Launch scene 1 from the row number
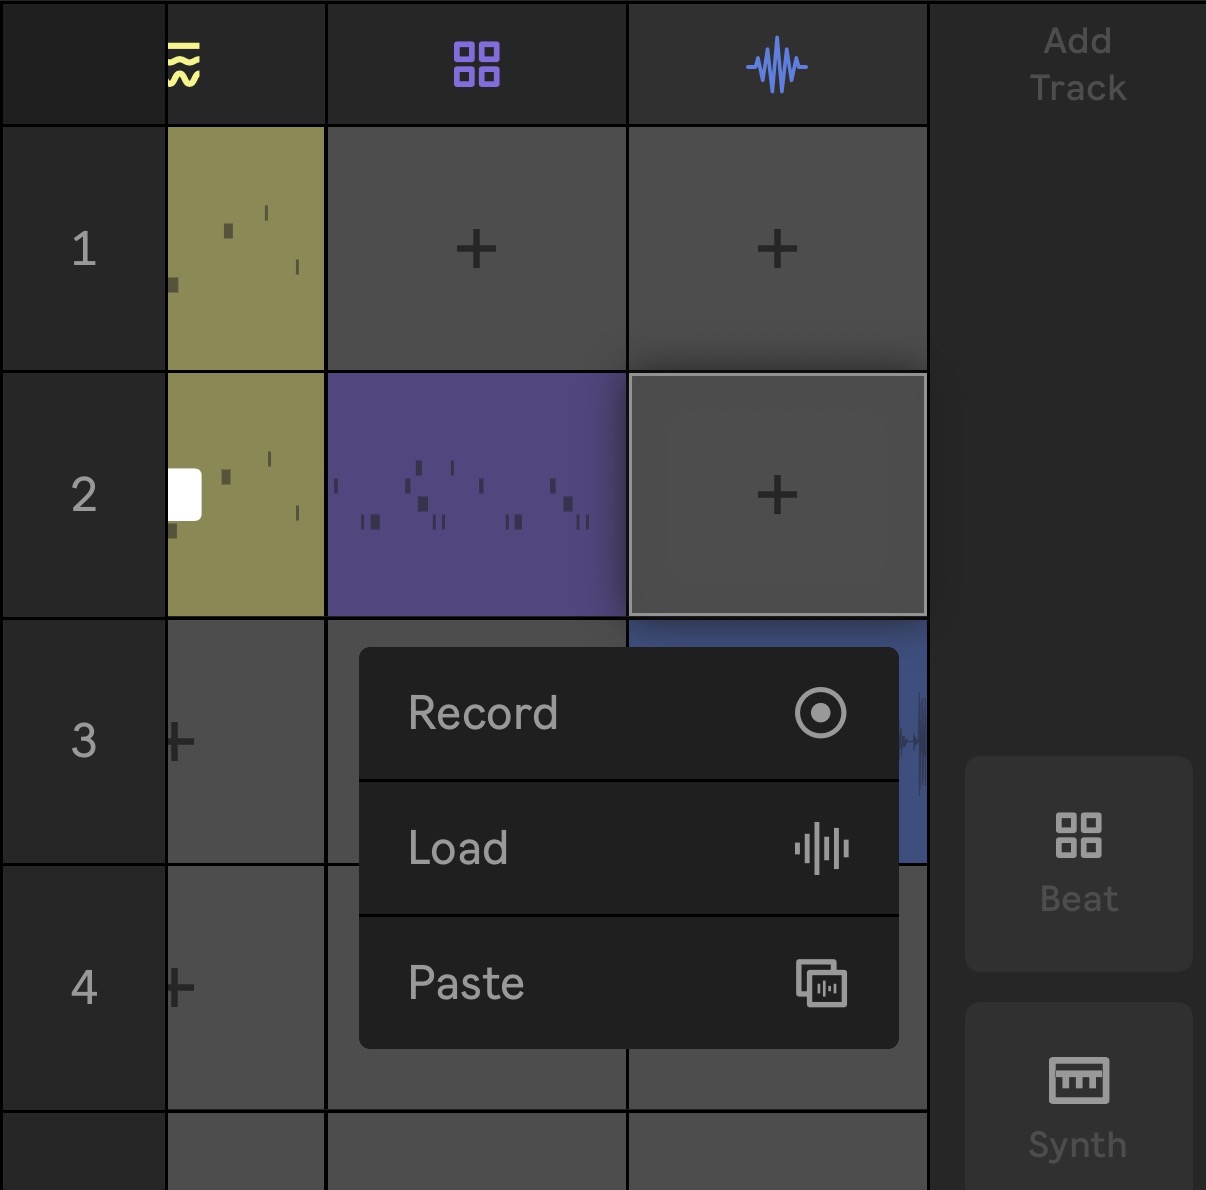The image size is (1206, 1190). coord(84,248)
